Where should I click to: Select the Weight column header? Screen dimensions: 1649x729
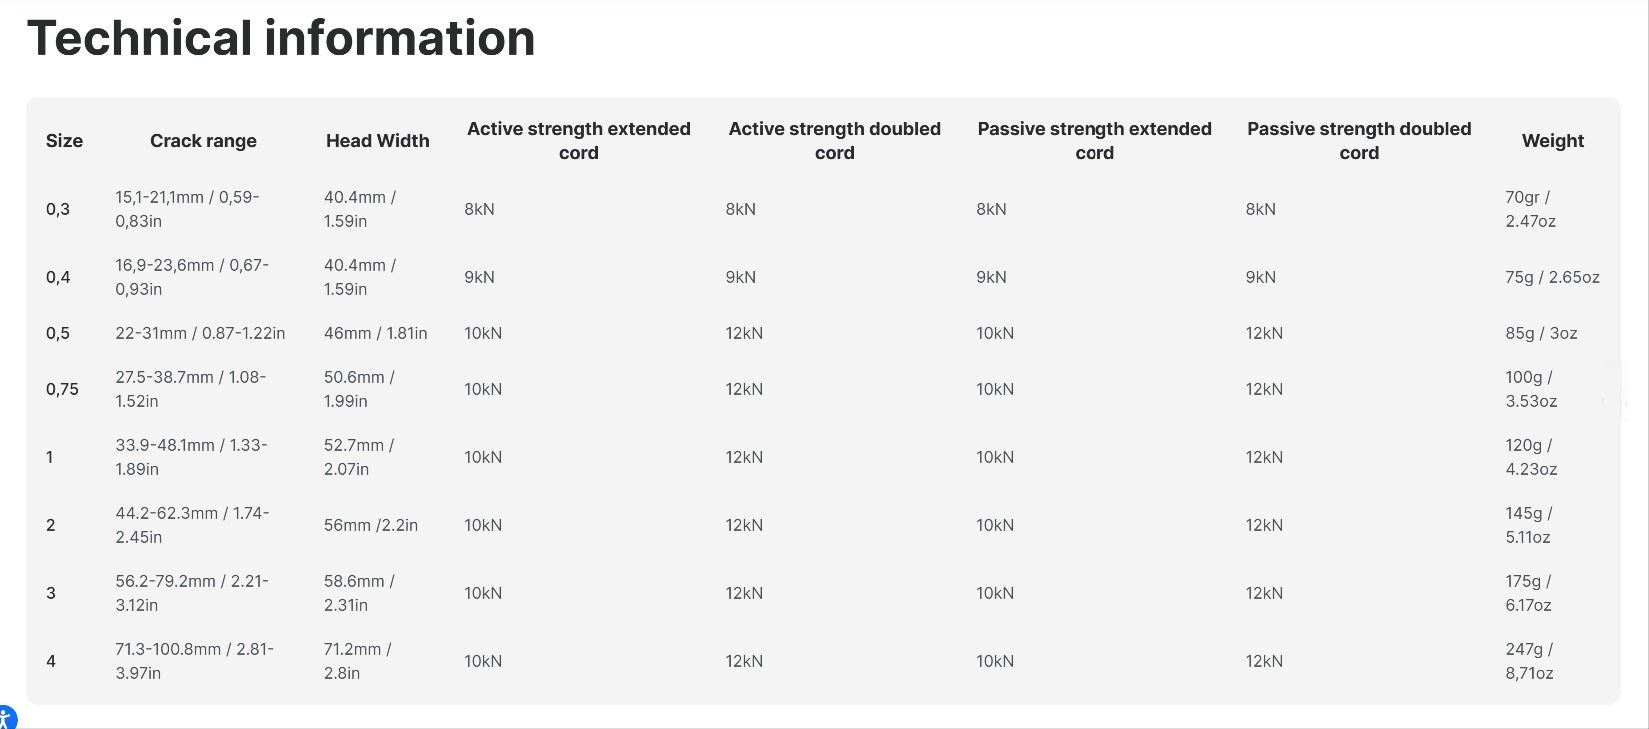(1553, 141)
